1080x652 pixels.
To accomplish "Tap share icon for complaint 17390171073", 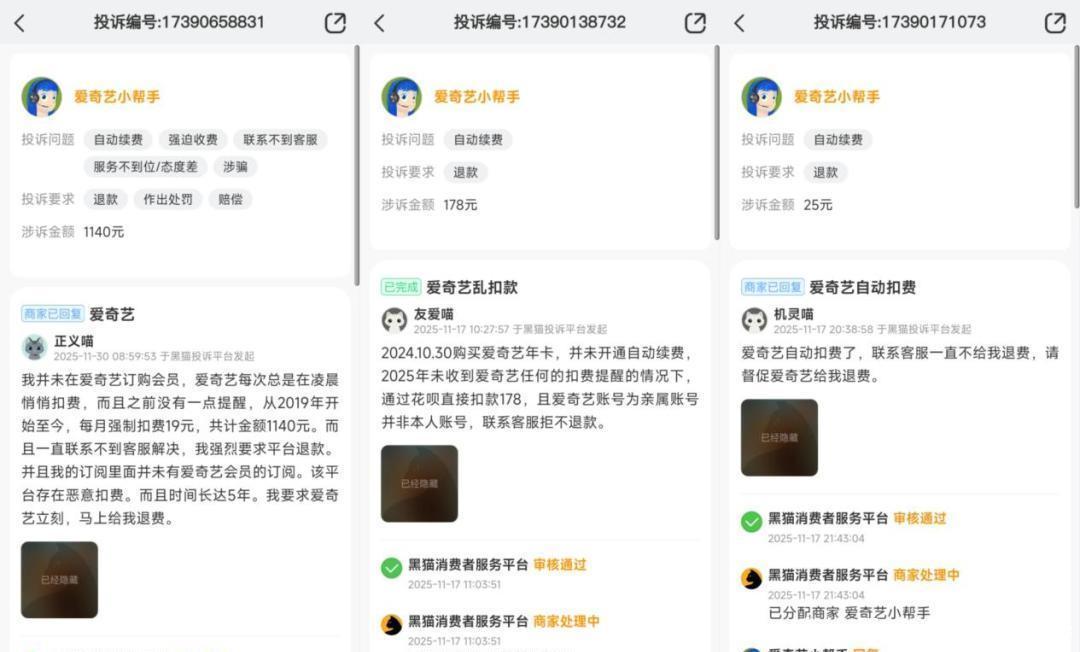I will pyautogui.click(x=1055, y=23).
